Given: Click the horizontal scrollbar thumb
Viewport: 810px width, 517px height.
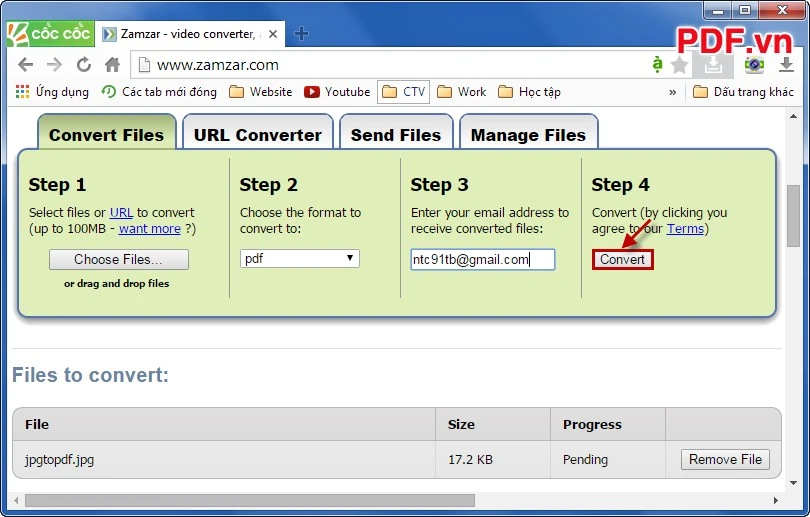Looking at the screenshot, I should (250, 500).
